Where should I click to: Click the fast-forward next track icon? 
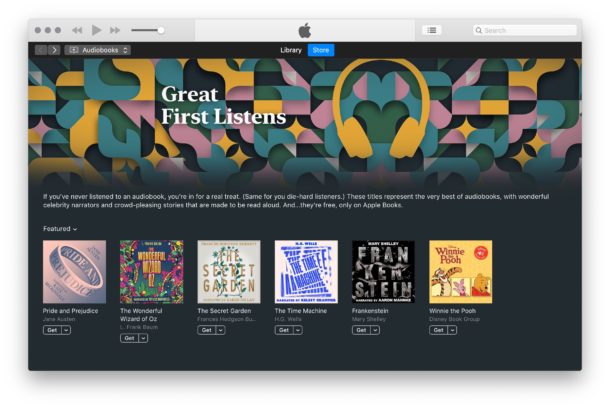(115, 30)
